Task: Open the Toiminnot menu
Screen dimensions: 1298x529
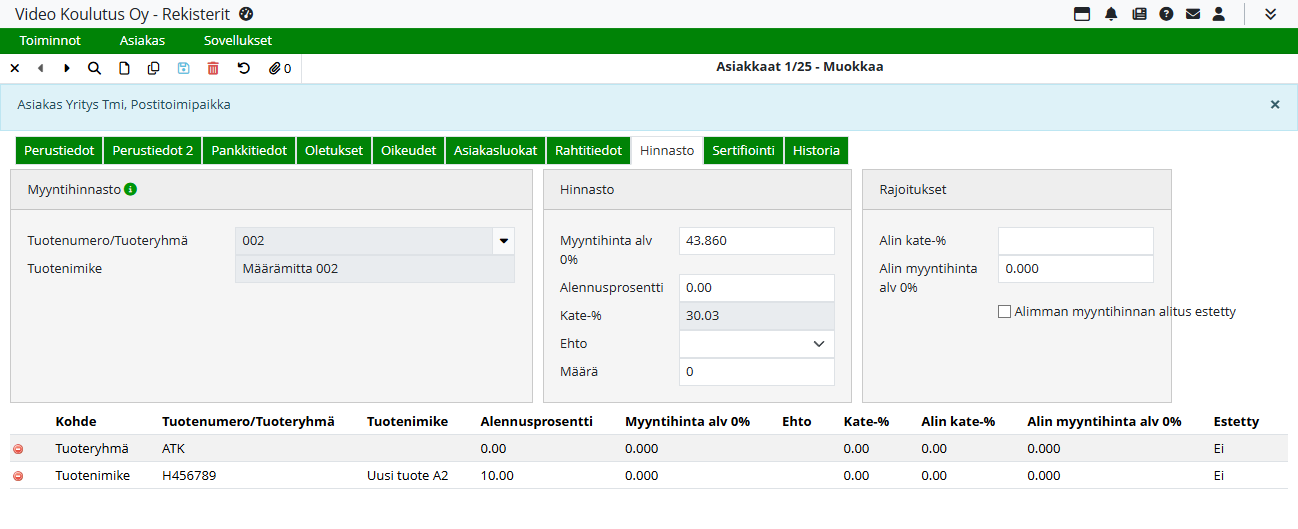Action: tap(50, 41)
